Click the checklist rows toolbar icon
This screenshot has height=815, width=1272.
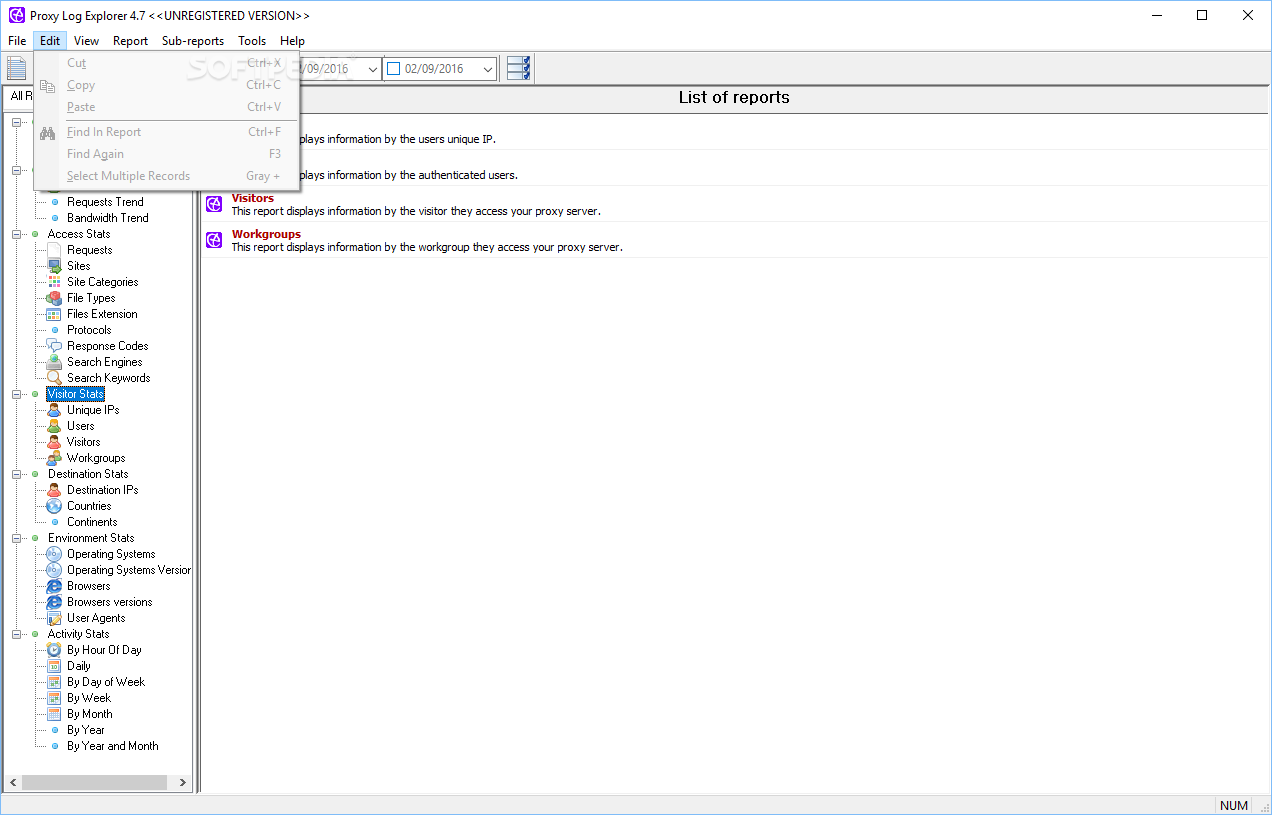tap(519, 68)
